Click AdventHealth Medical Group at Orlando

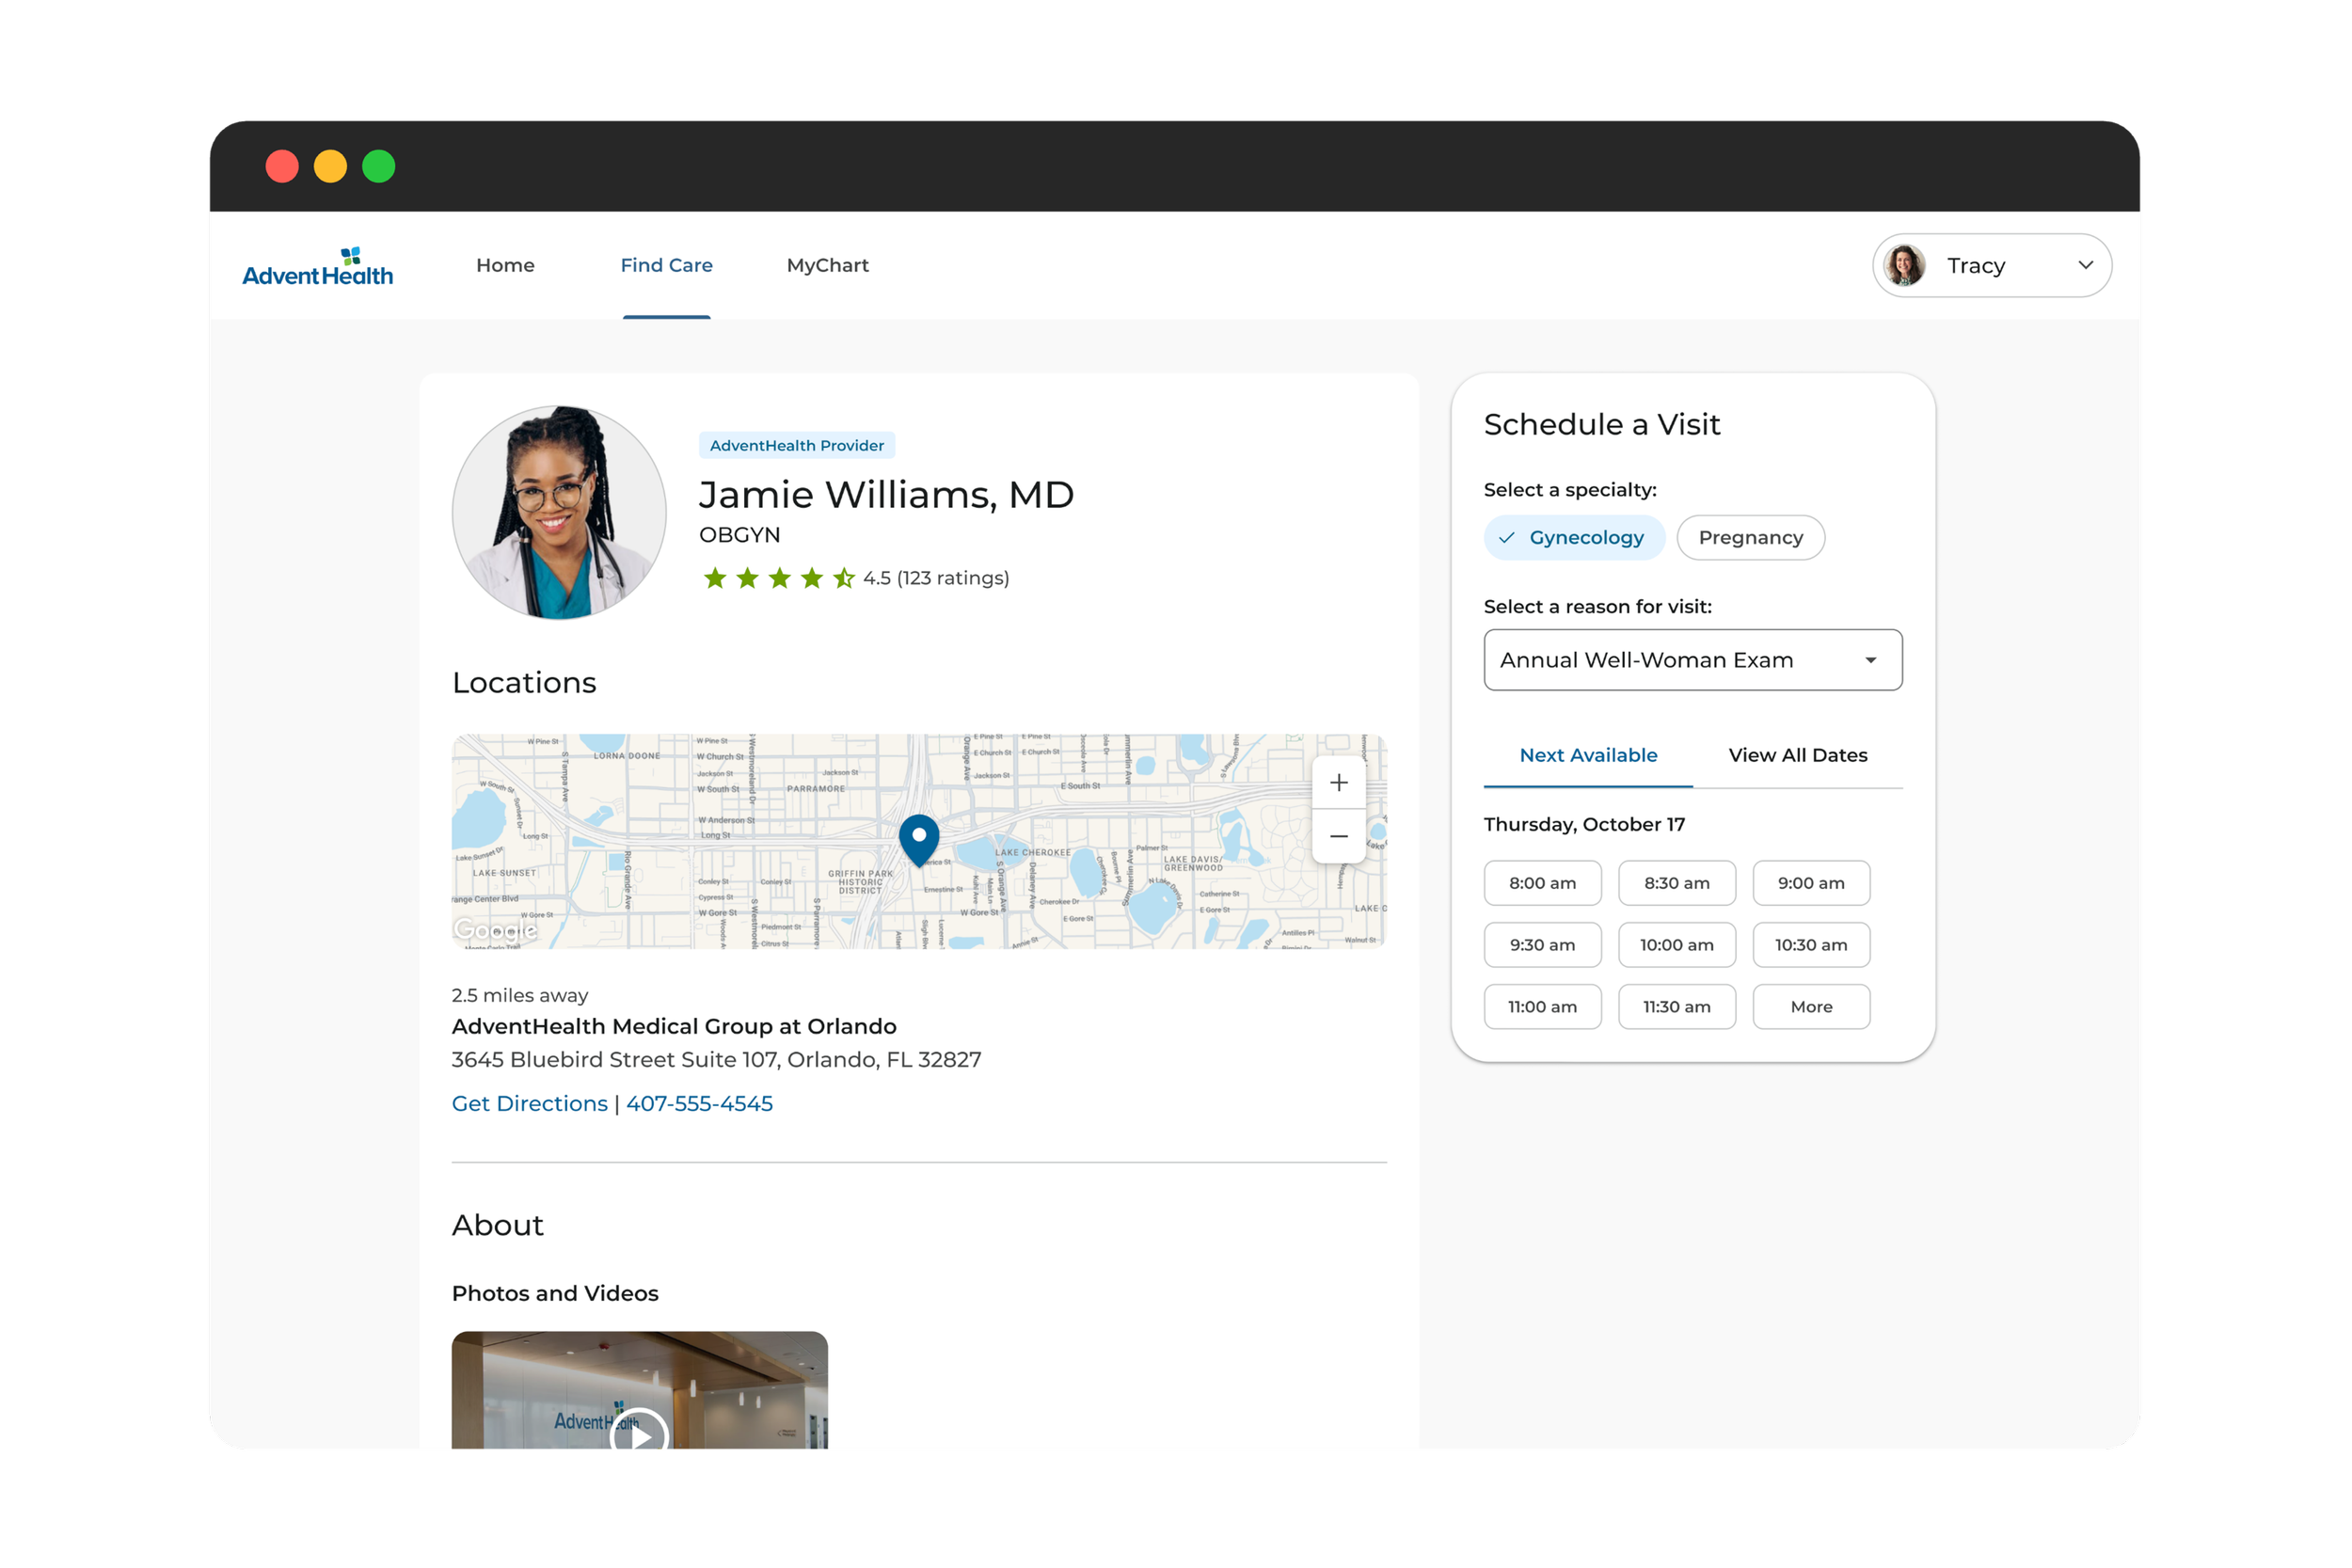(x=674, y=1027)
